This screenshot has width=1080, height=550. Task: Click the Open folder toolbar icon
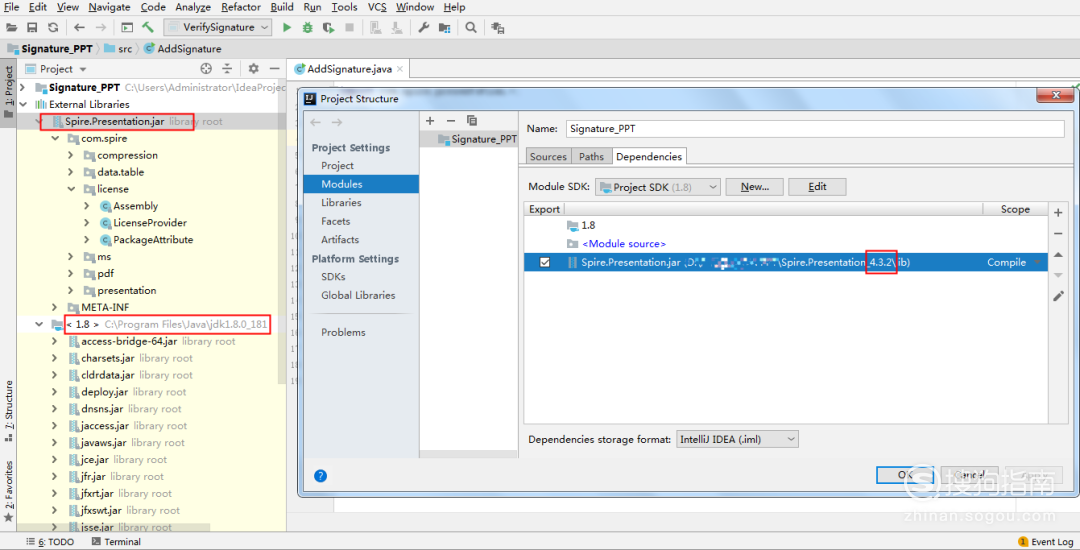tap(11, 28)
